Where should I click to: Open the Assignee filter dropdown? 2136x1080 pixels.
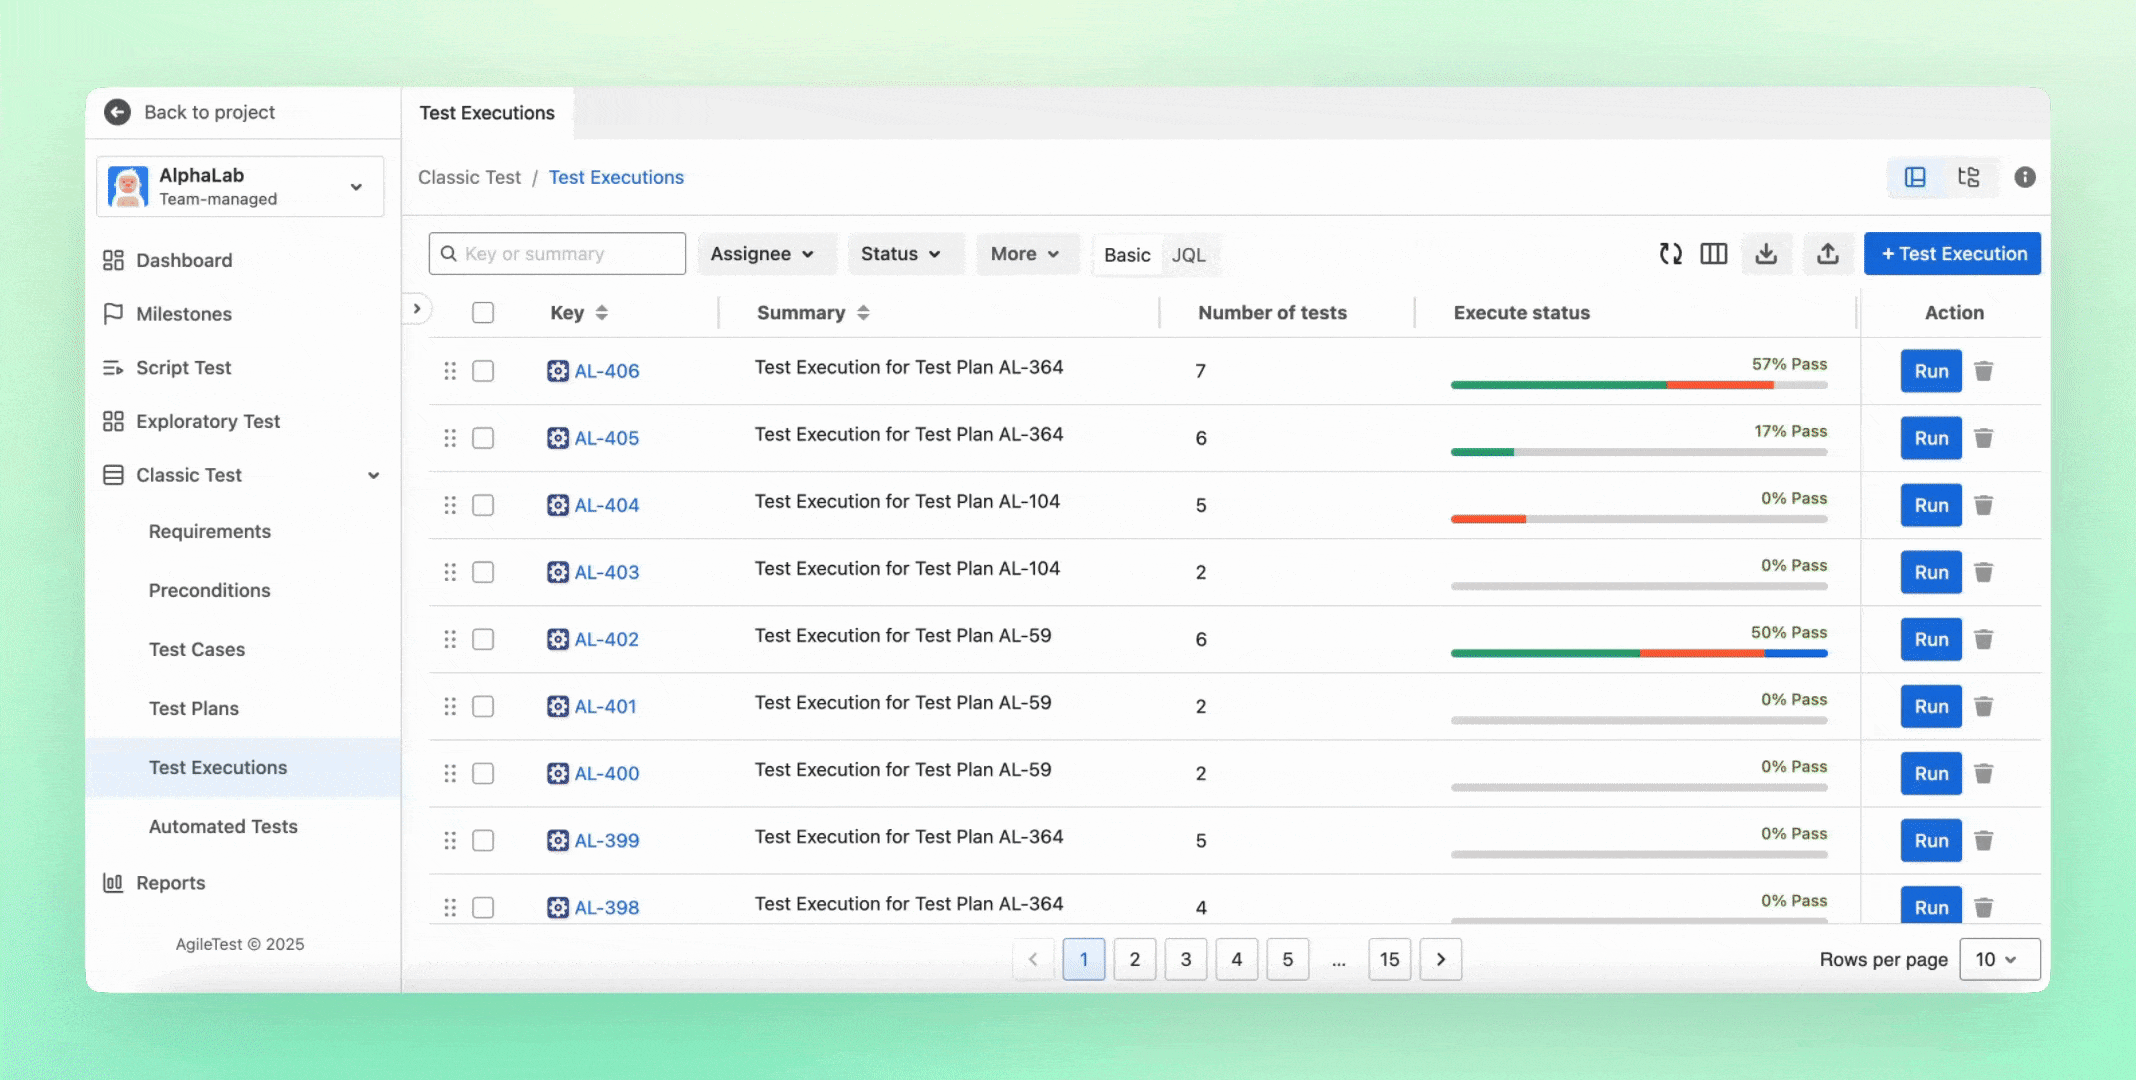(766, 254)
